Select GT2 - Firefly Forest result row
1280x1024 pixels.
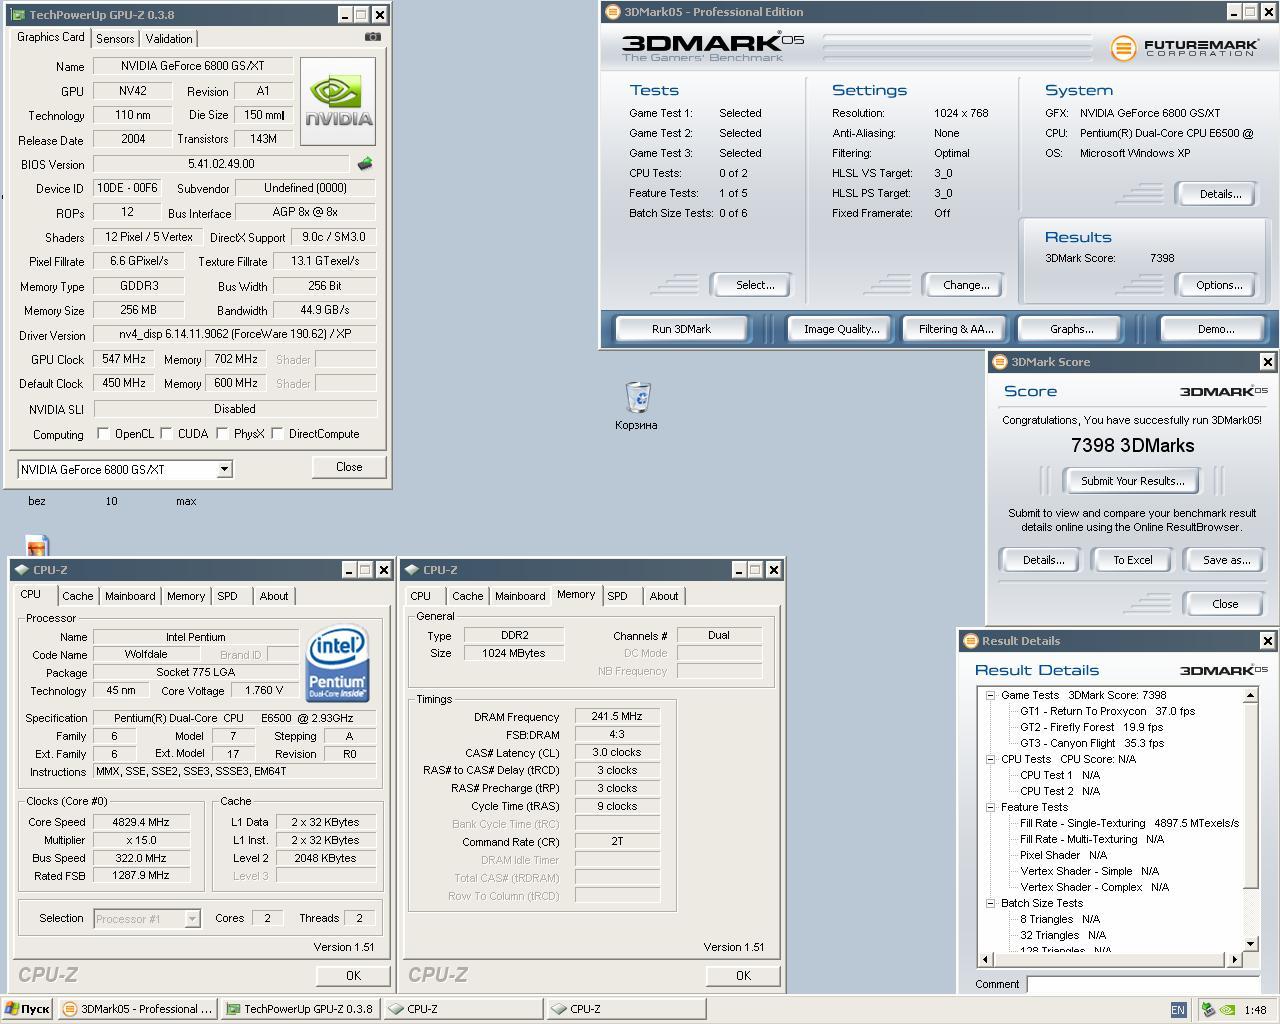(x=1091, y=727)
